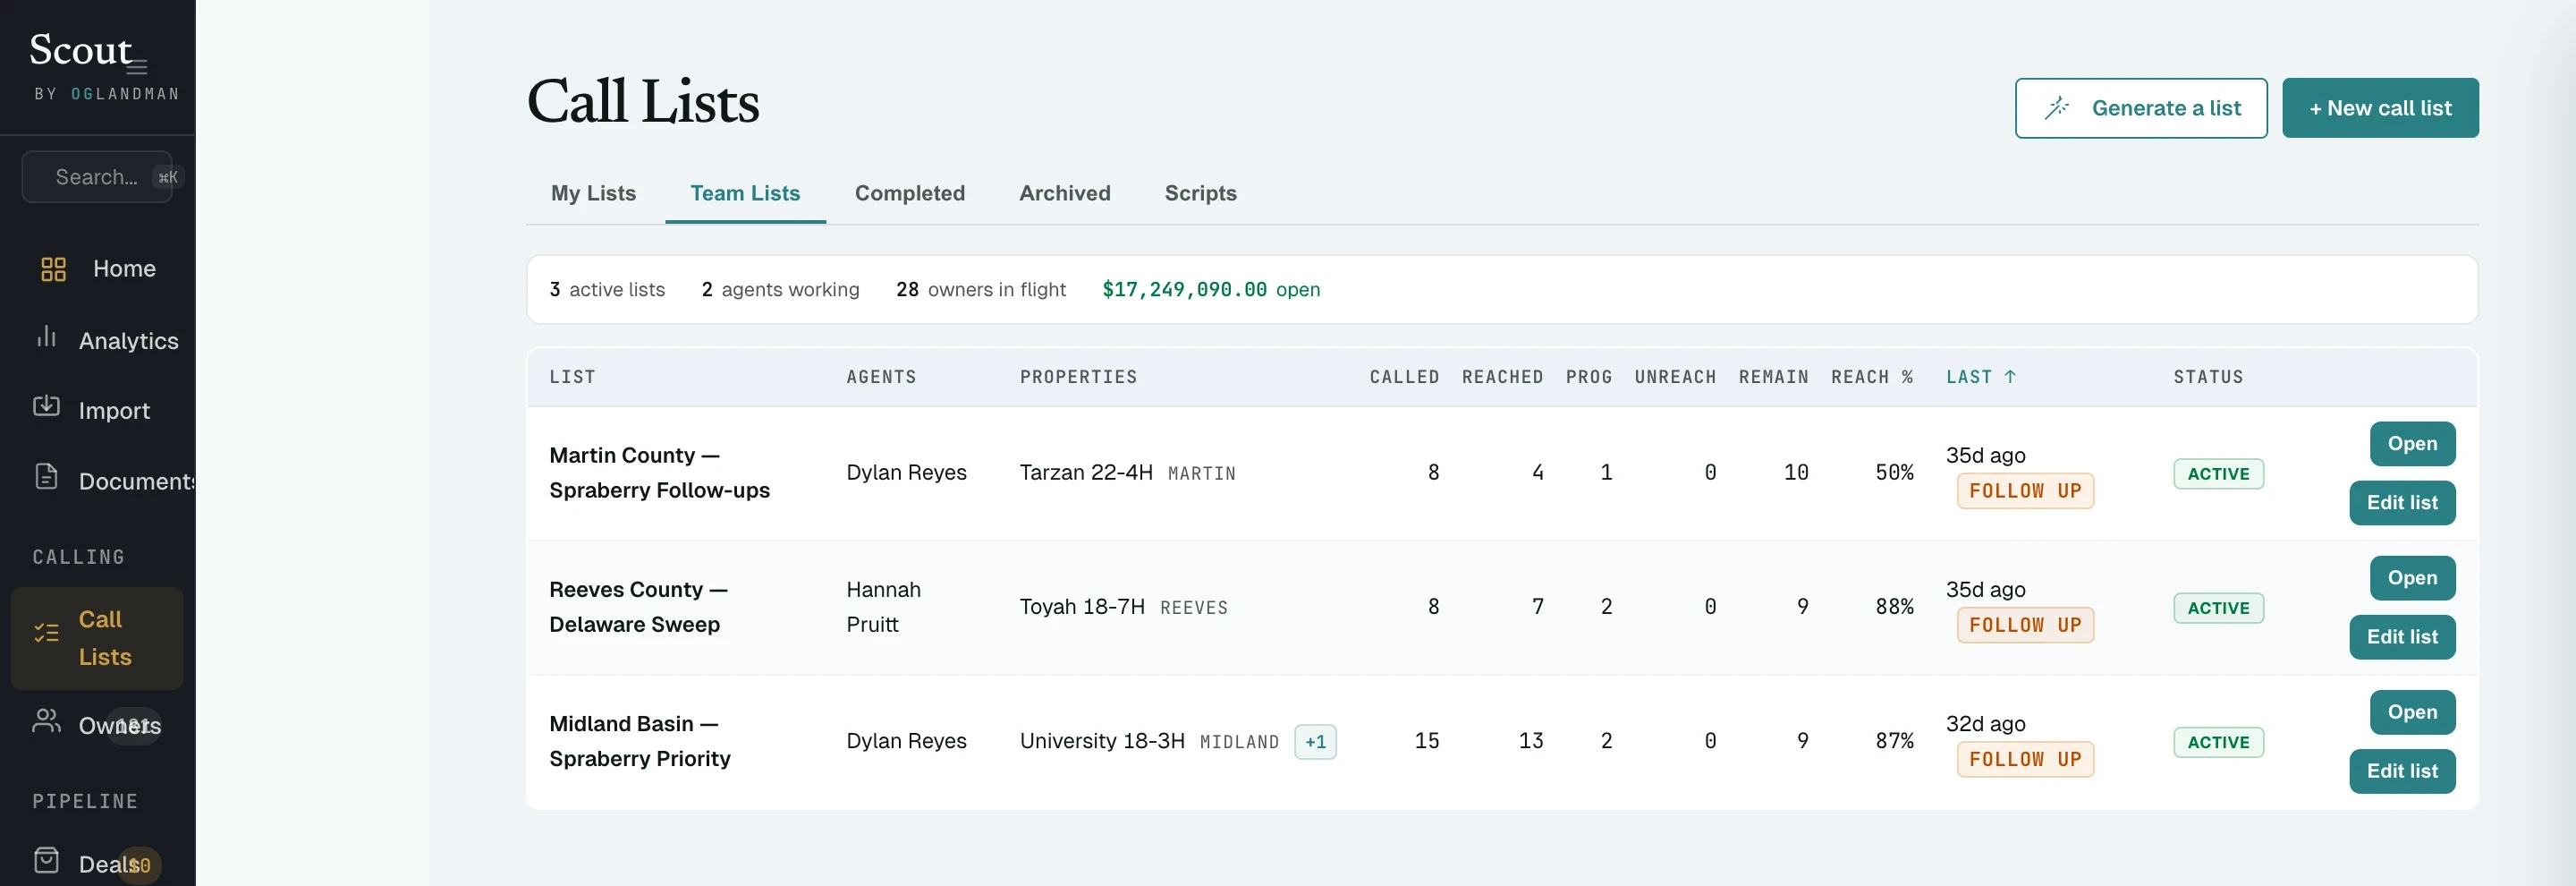The height and width of the screenshot is (886, 2576).
Task: Click the magic wand icon in Generate a list
Action: pyautogui.click(x=2056, y=108)
